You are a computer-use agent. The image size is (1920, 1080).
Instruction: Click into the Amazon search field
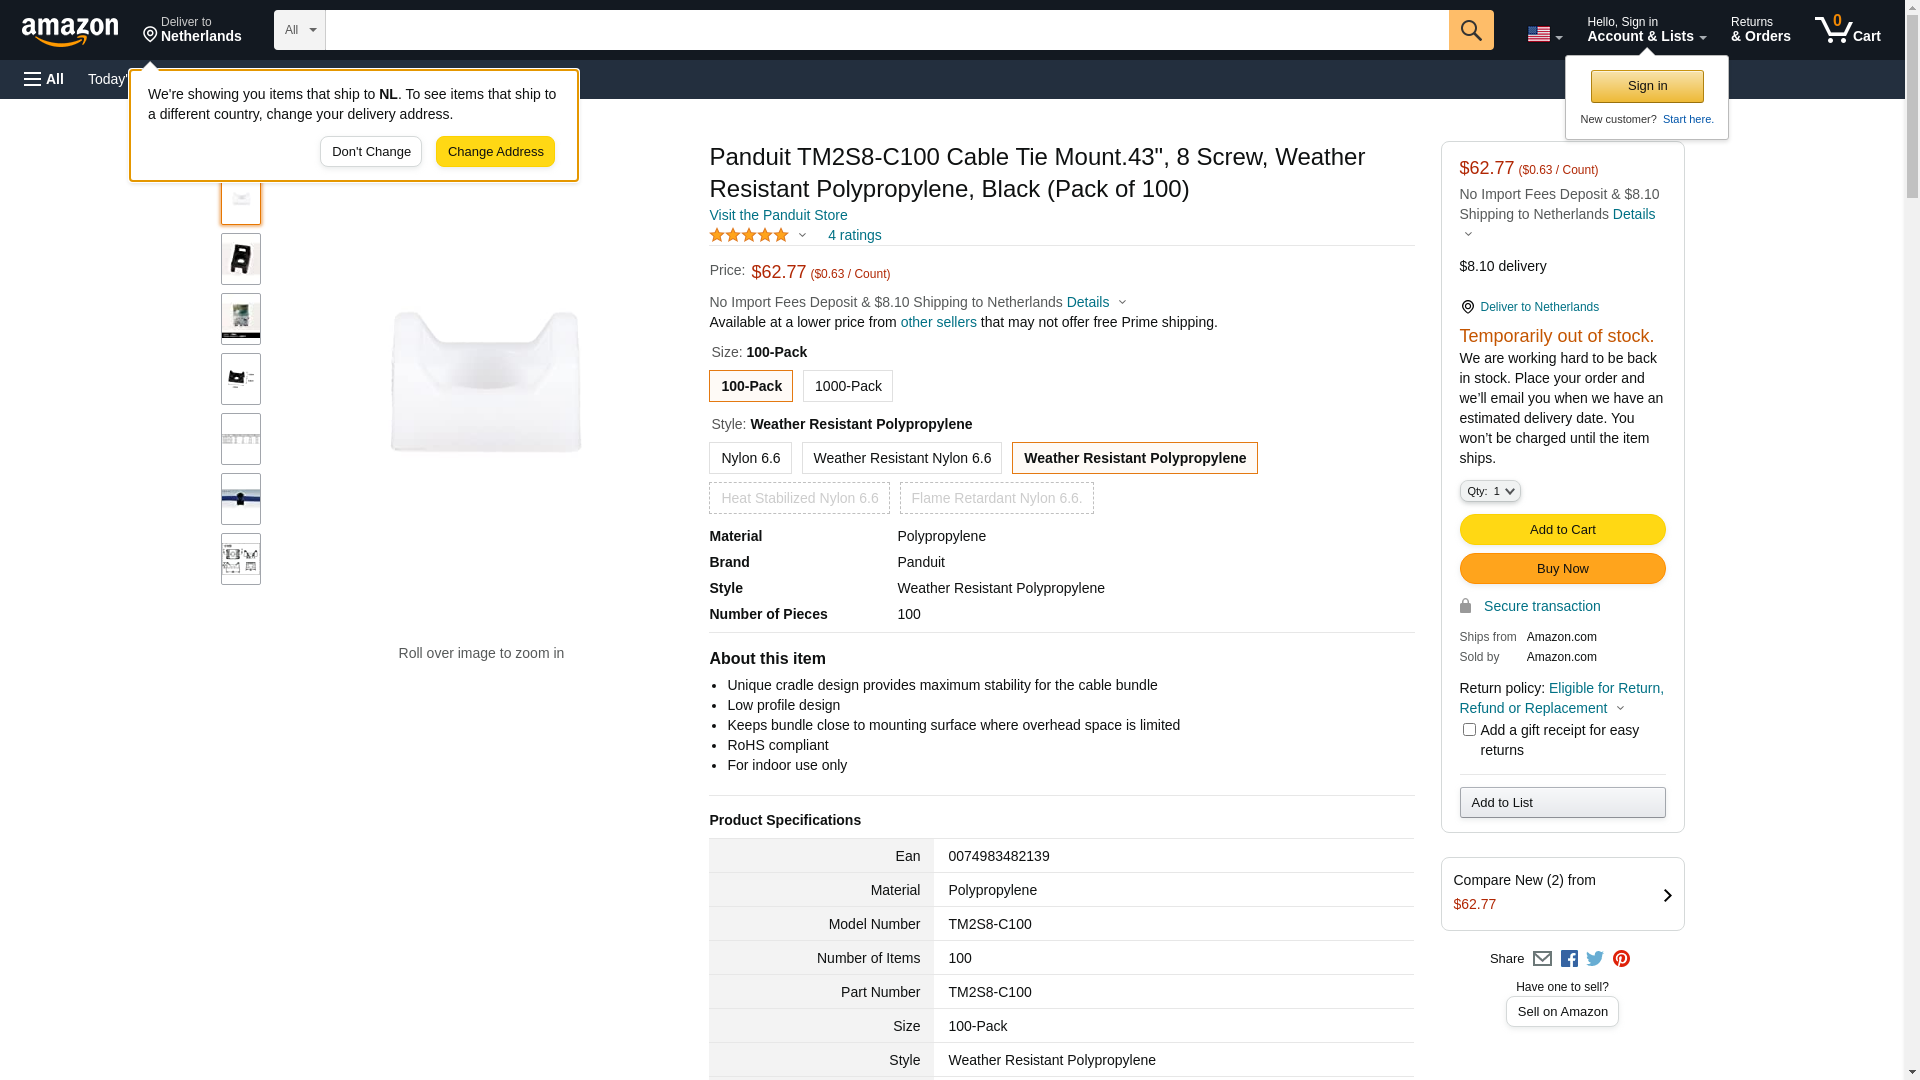point(886,30)
